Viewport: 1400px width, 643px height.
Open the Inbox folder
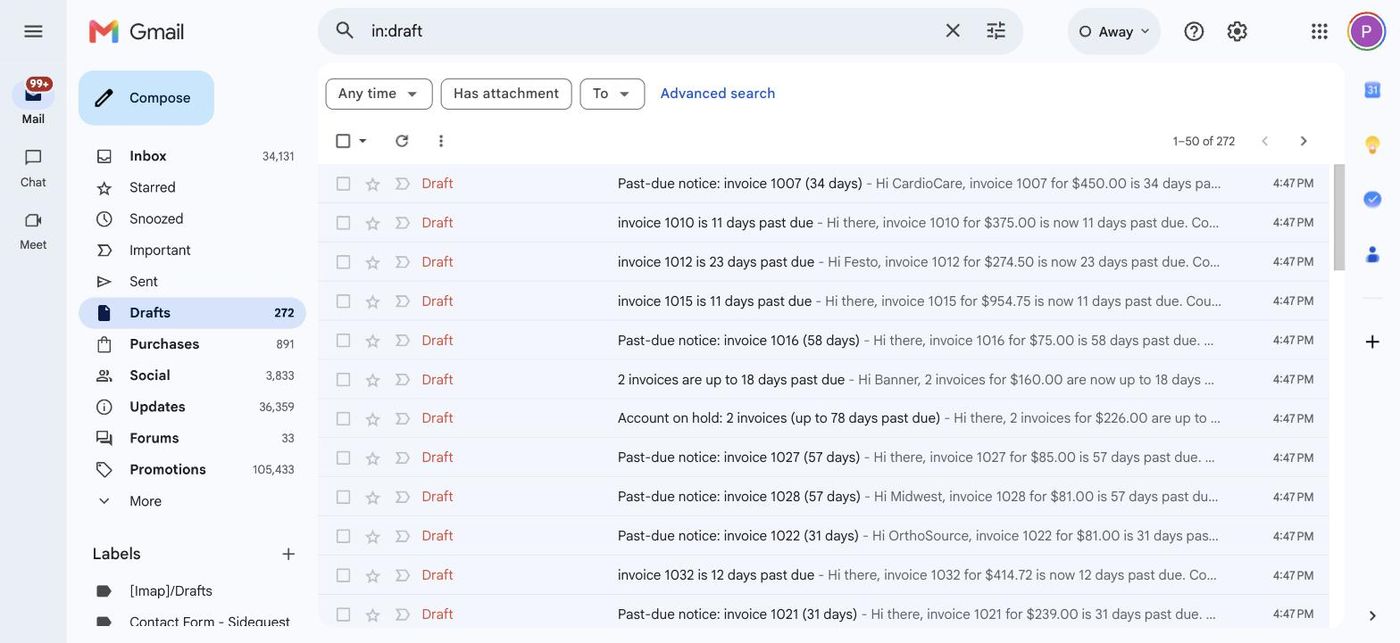192,156
